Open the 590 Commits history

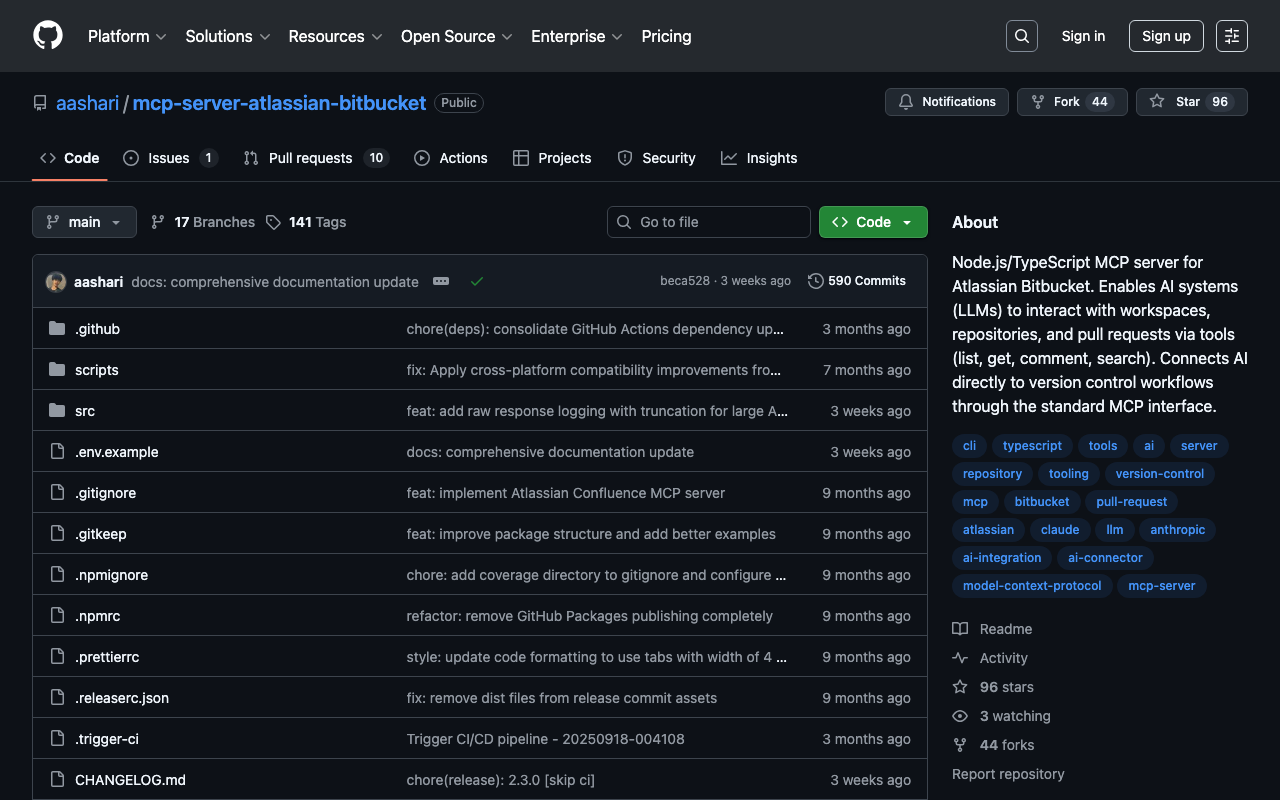[857, 281]
